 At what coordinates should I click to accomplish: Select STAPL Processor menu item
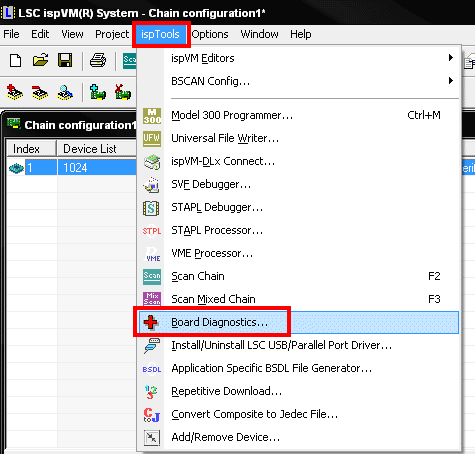click(299, 230)
